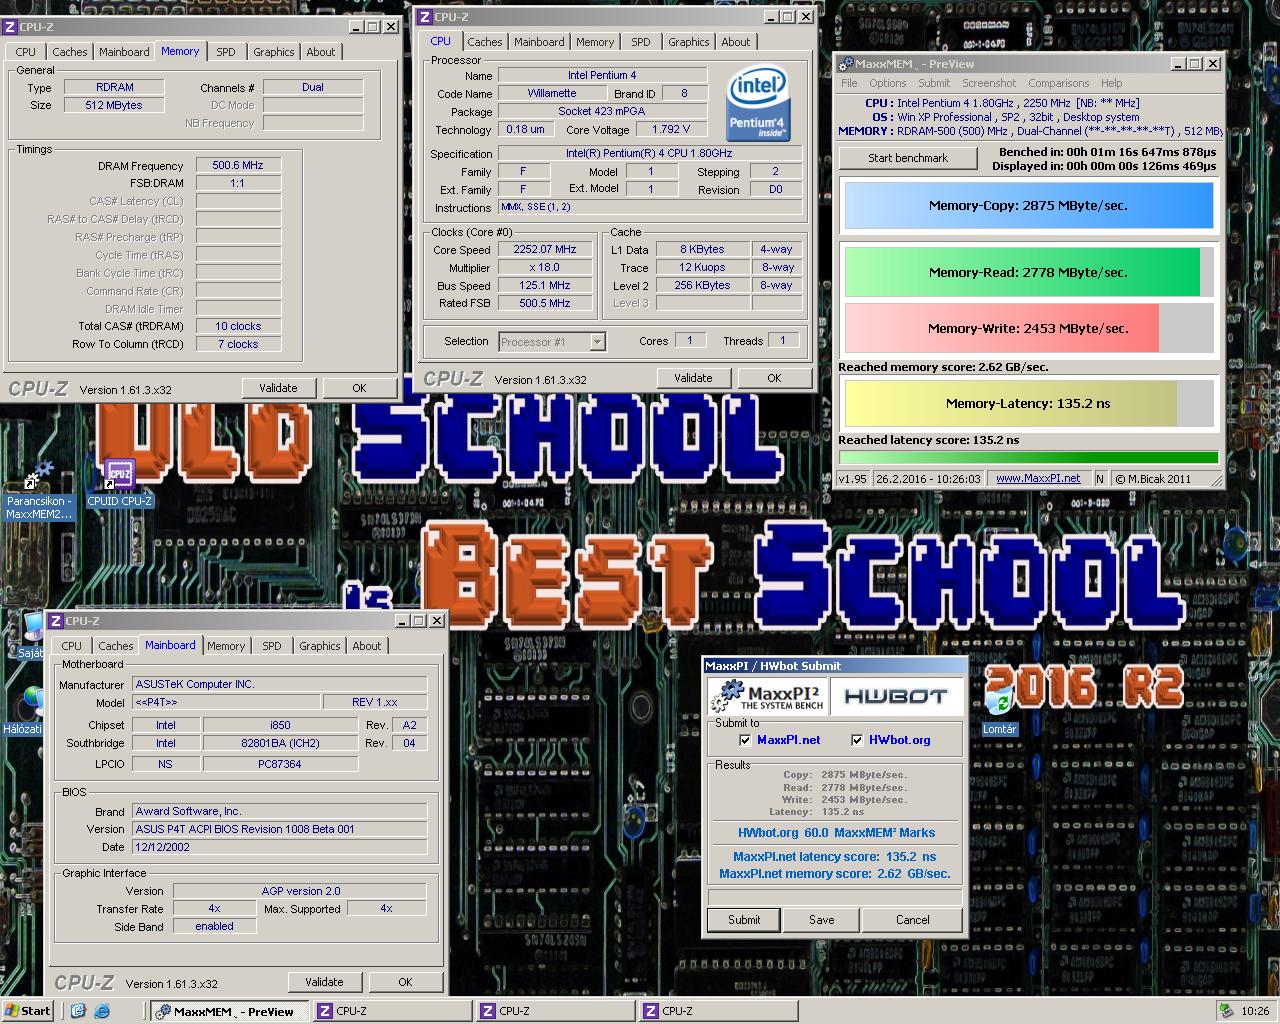Click the ASUSTeK Computer INC. manufacturer field
This screenshot has height=1024, width=1280.
[280, 684]
